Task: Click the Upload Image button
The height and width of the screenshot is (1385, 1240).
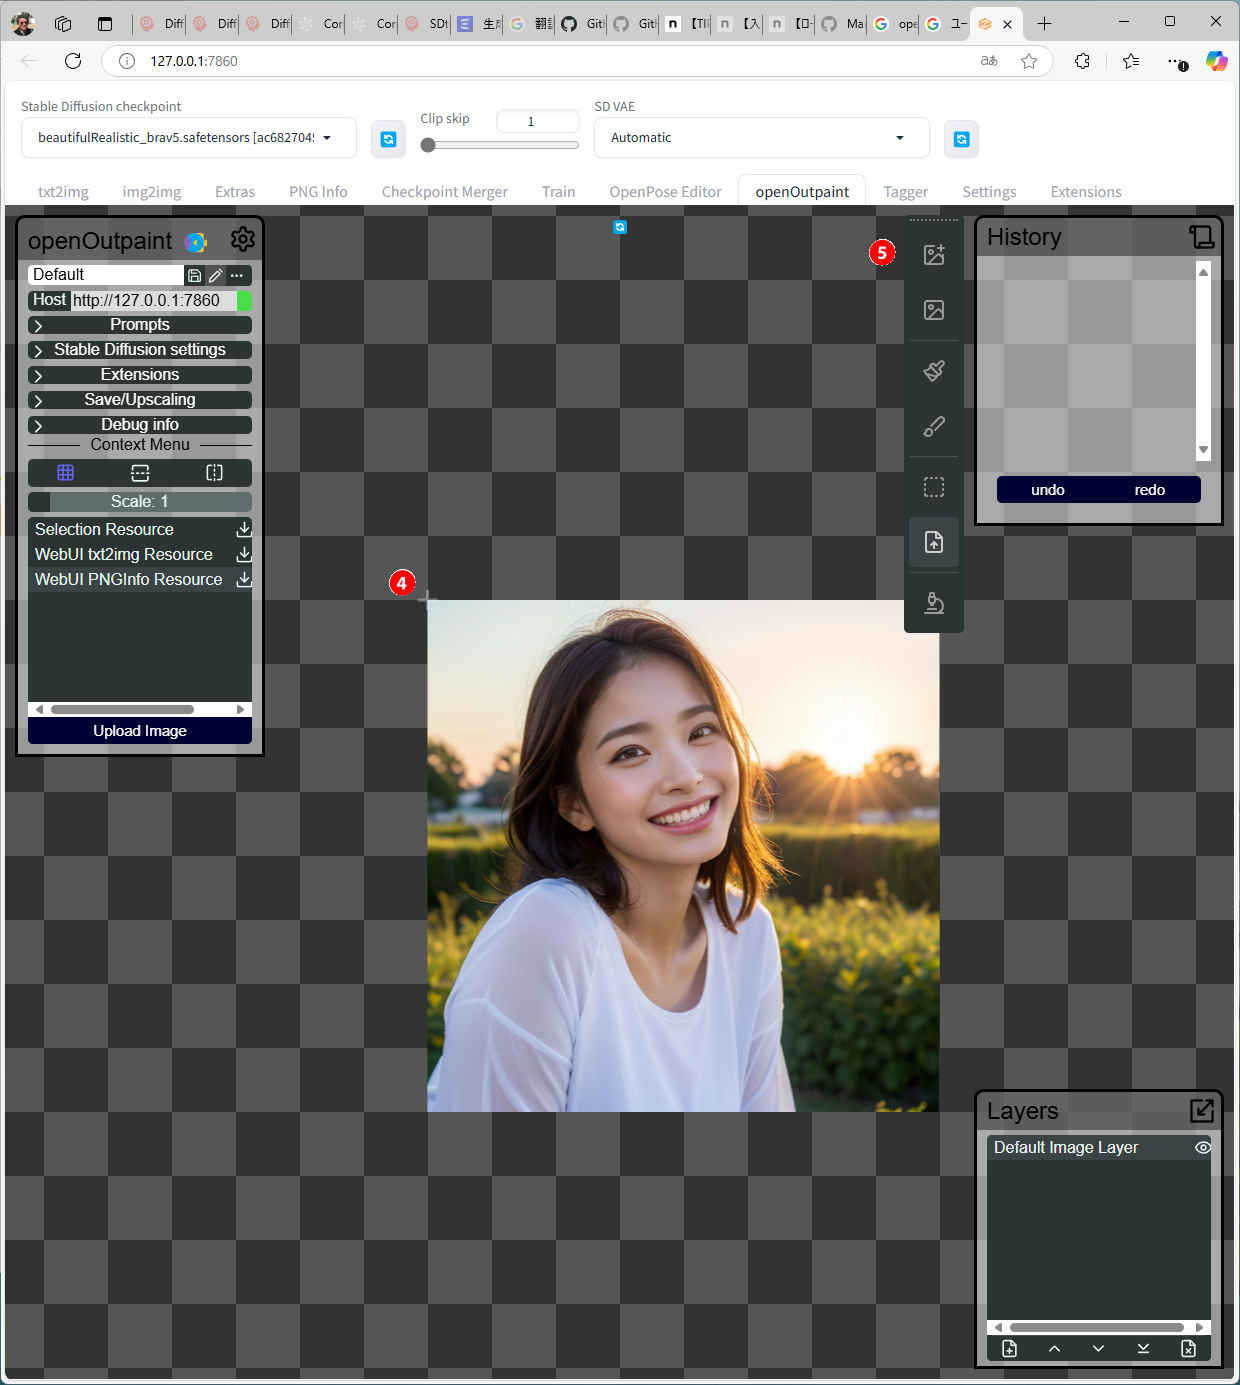Action: (139, 731)
